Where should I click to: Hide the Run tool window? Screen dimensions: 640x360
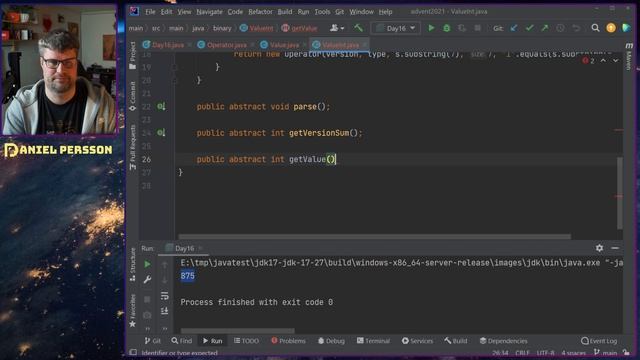coord(615,248)
